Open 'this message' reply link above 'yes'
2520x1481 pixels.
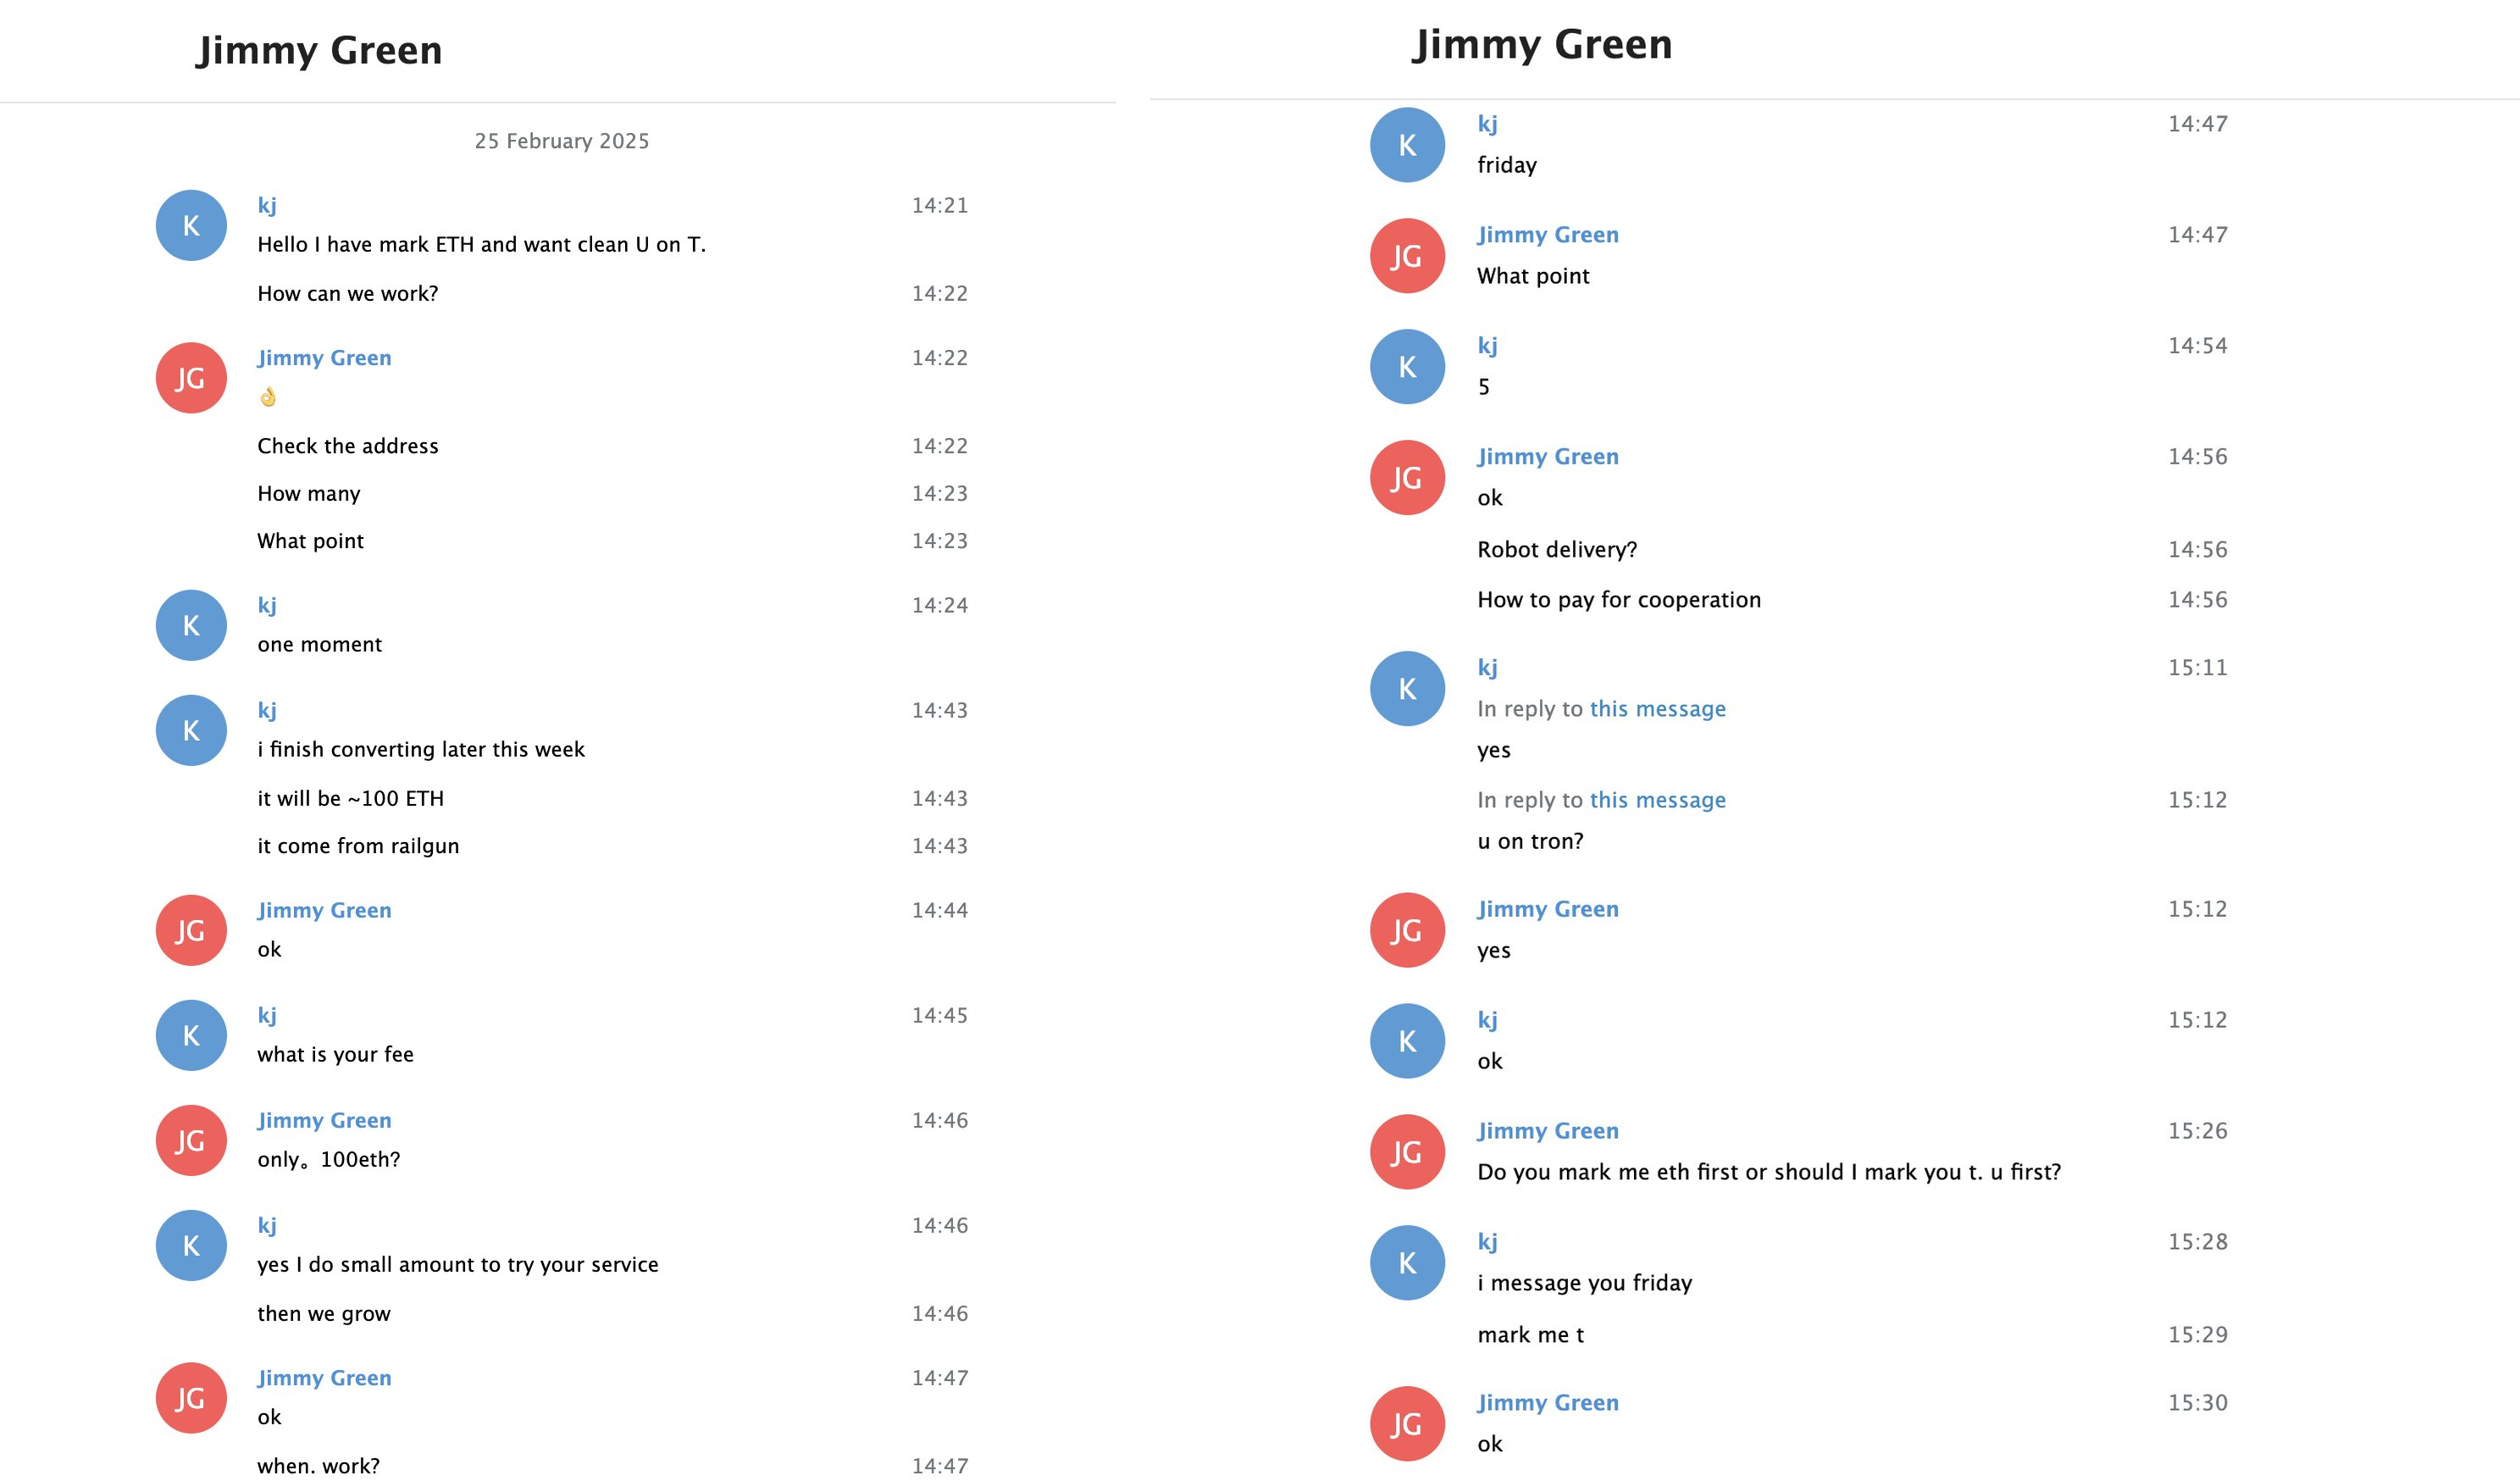[x=1657, y=709]
